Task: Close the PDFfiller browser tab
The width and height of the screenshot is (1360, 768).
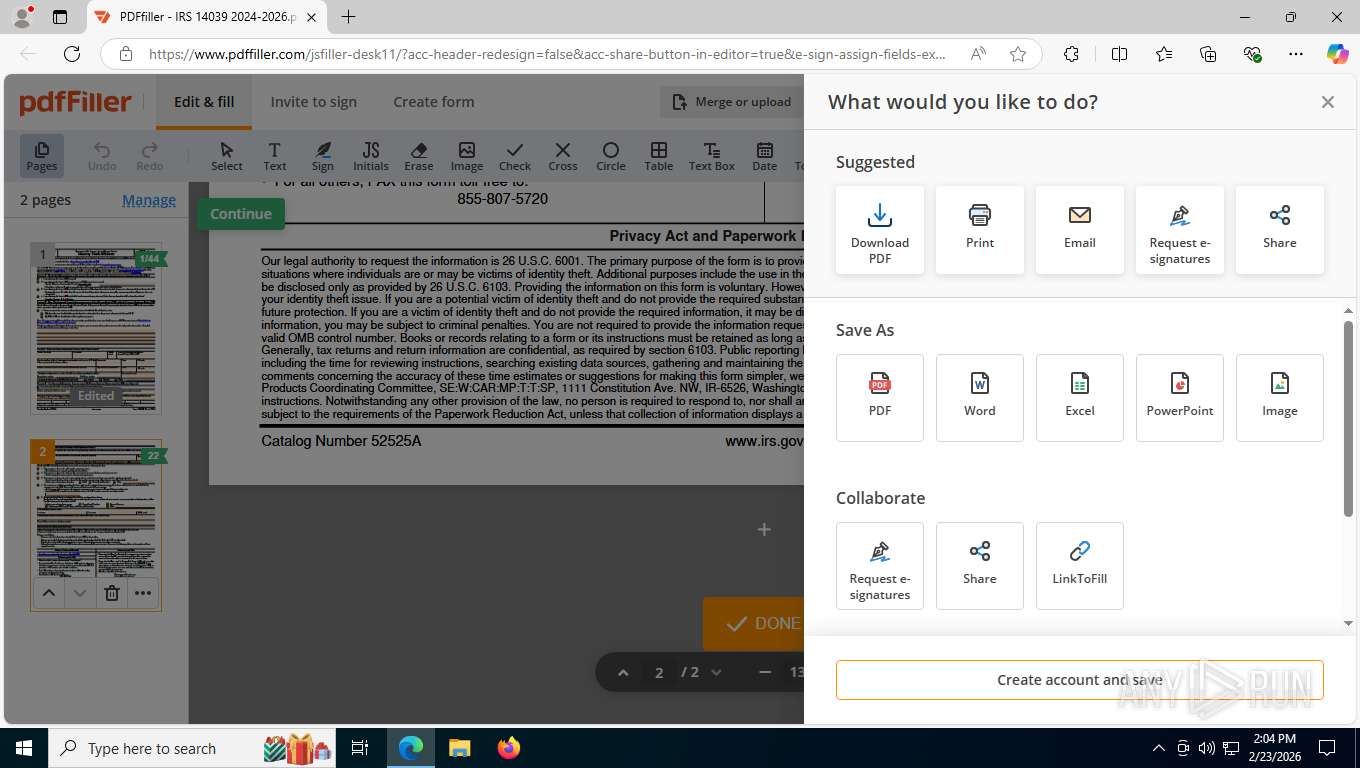Action: click(312, 17)
